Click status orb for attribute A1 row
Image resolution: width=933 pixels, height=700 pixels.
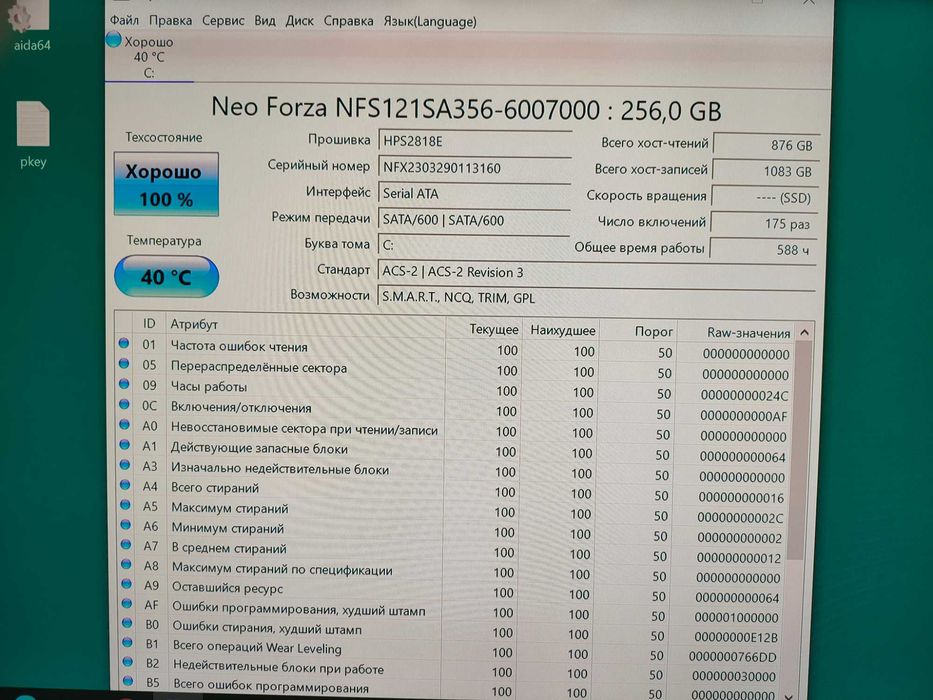click(x=124, y=445)
